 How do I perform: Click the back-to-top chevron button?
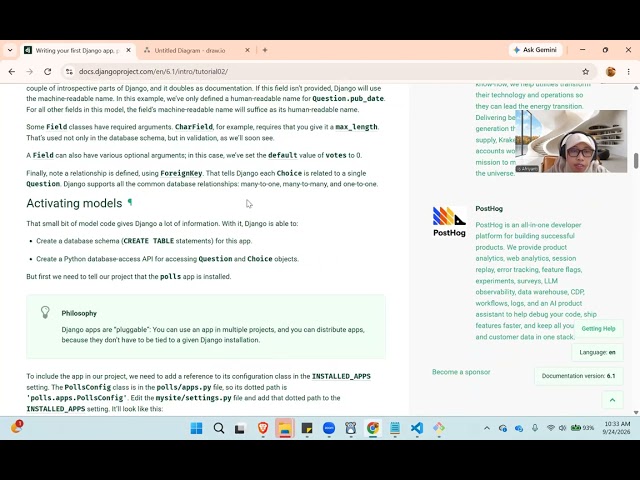[612, 400]
